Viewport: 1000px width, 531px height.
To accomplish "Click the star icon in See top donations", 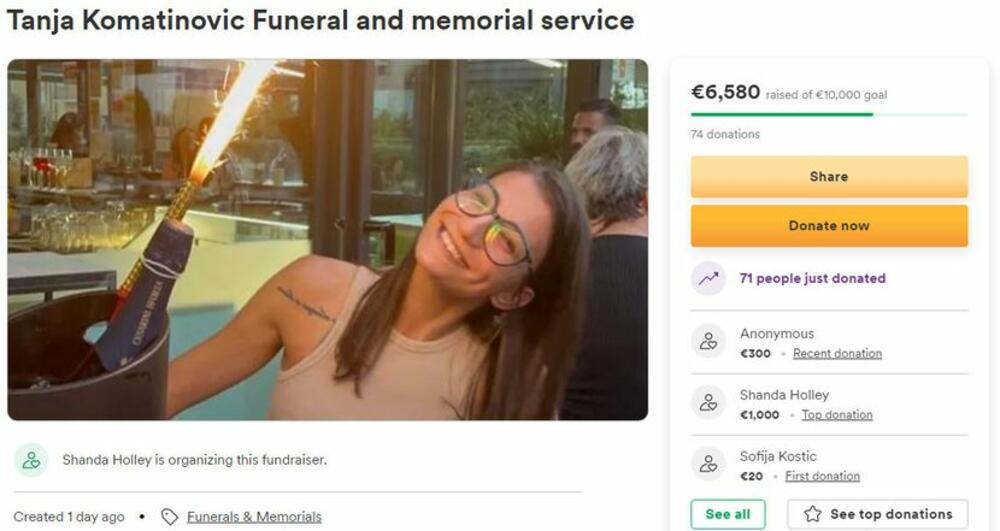I will pyautogui.click(x=813, y=514).
